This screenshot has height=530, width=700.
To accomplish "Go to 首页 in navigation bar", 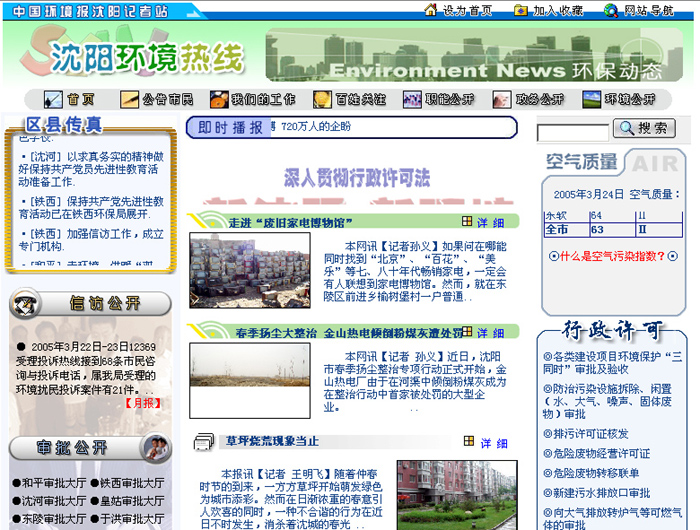I will click(81, 99).
